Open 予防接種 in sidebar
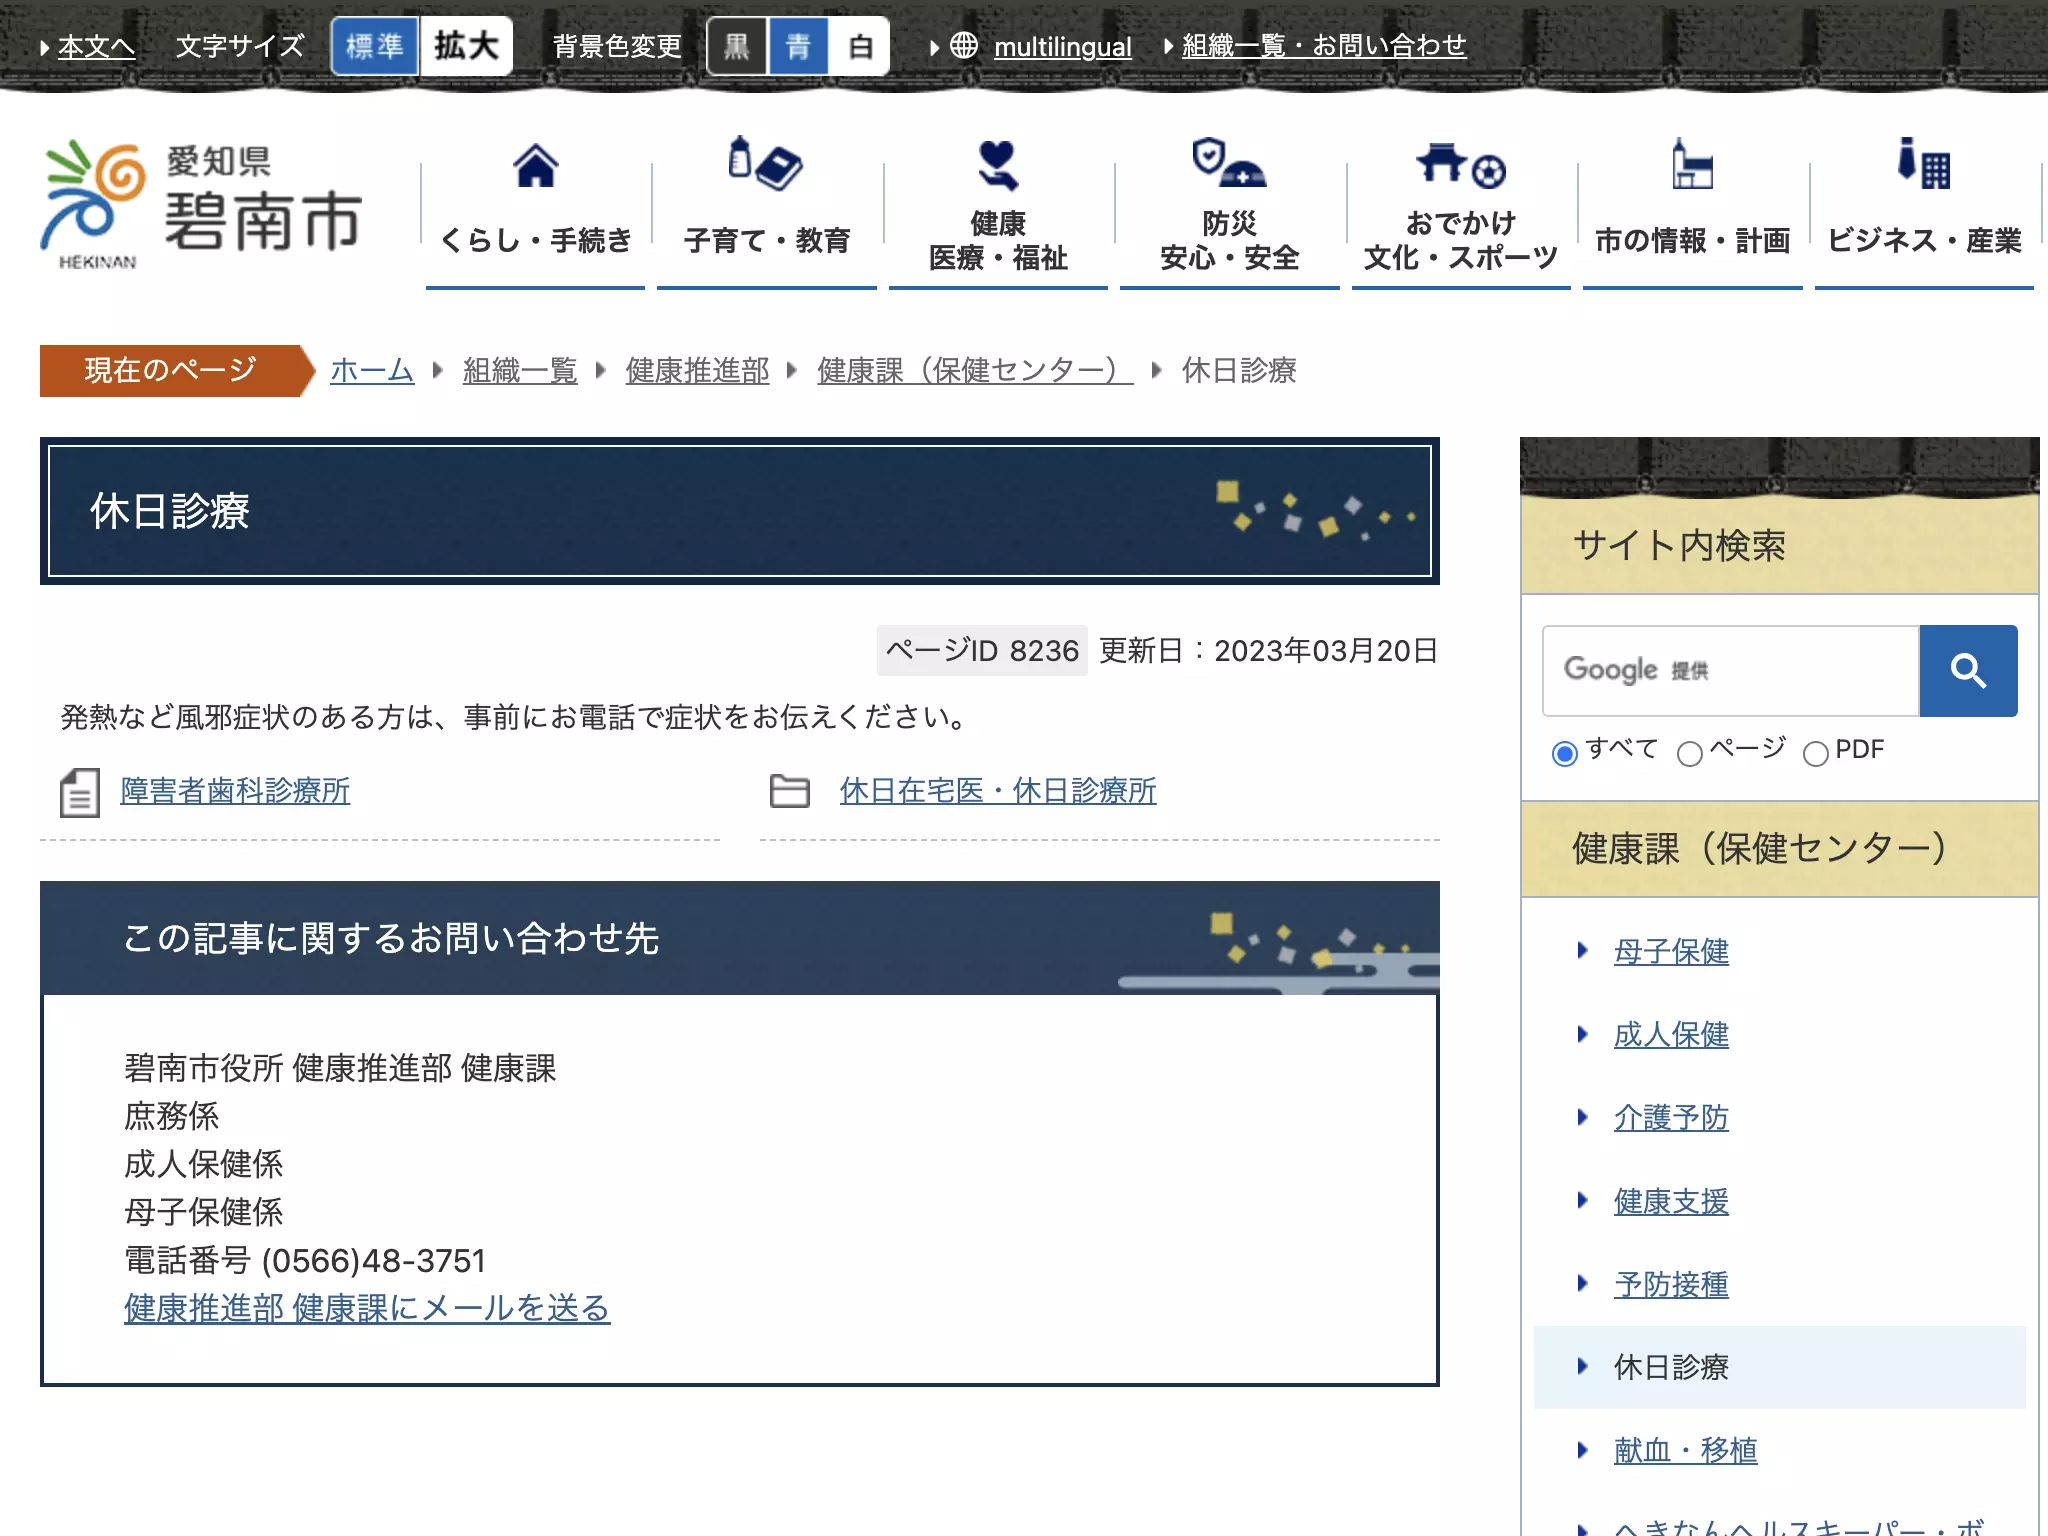 (x=1671, y=1284)
